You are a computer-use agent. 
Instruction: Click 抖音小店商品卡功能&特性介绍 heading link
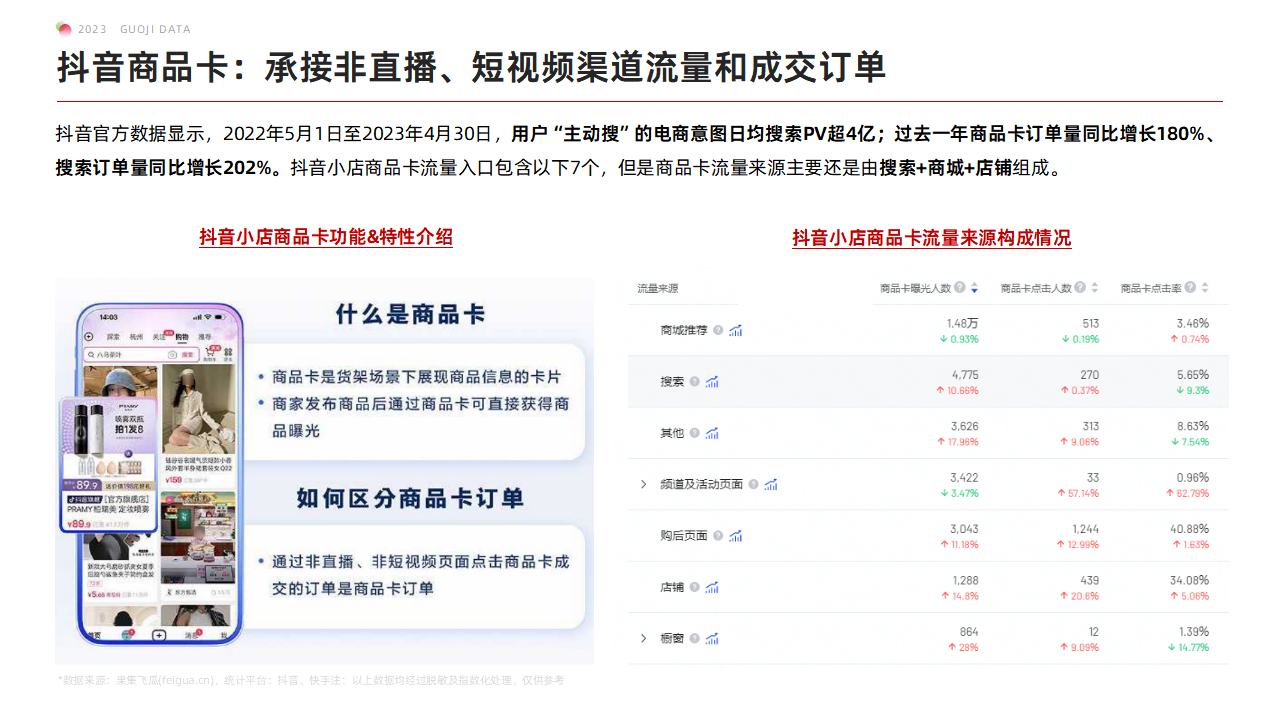coord(326,237)
